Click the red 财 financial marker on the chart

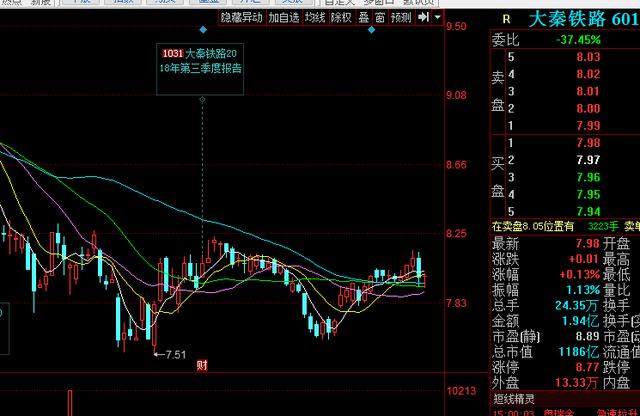[x=201, y=364]
